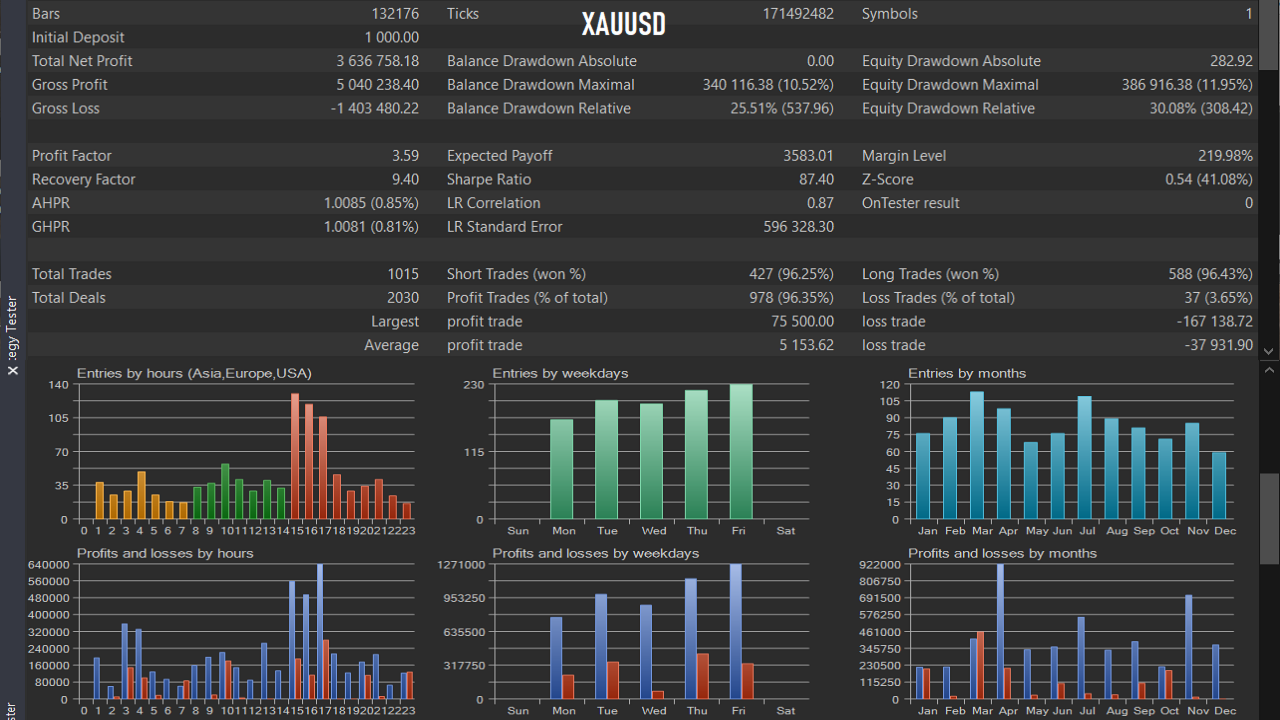
Task: Click the Apr profit bar in monthly profits chart
Action: [1000, 631]
